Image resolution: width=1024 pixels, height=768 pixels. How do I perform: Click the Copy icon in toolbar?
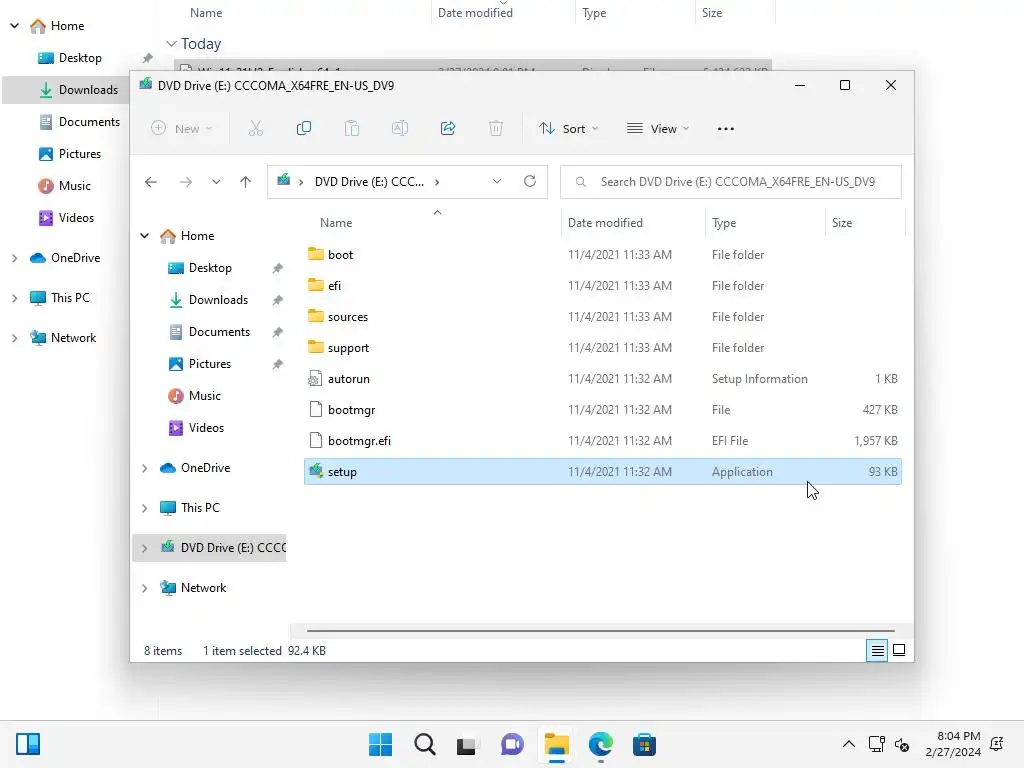pyautogui.click(x=304, y=128)
